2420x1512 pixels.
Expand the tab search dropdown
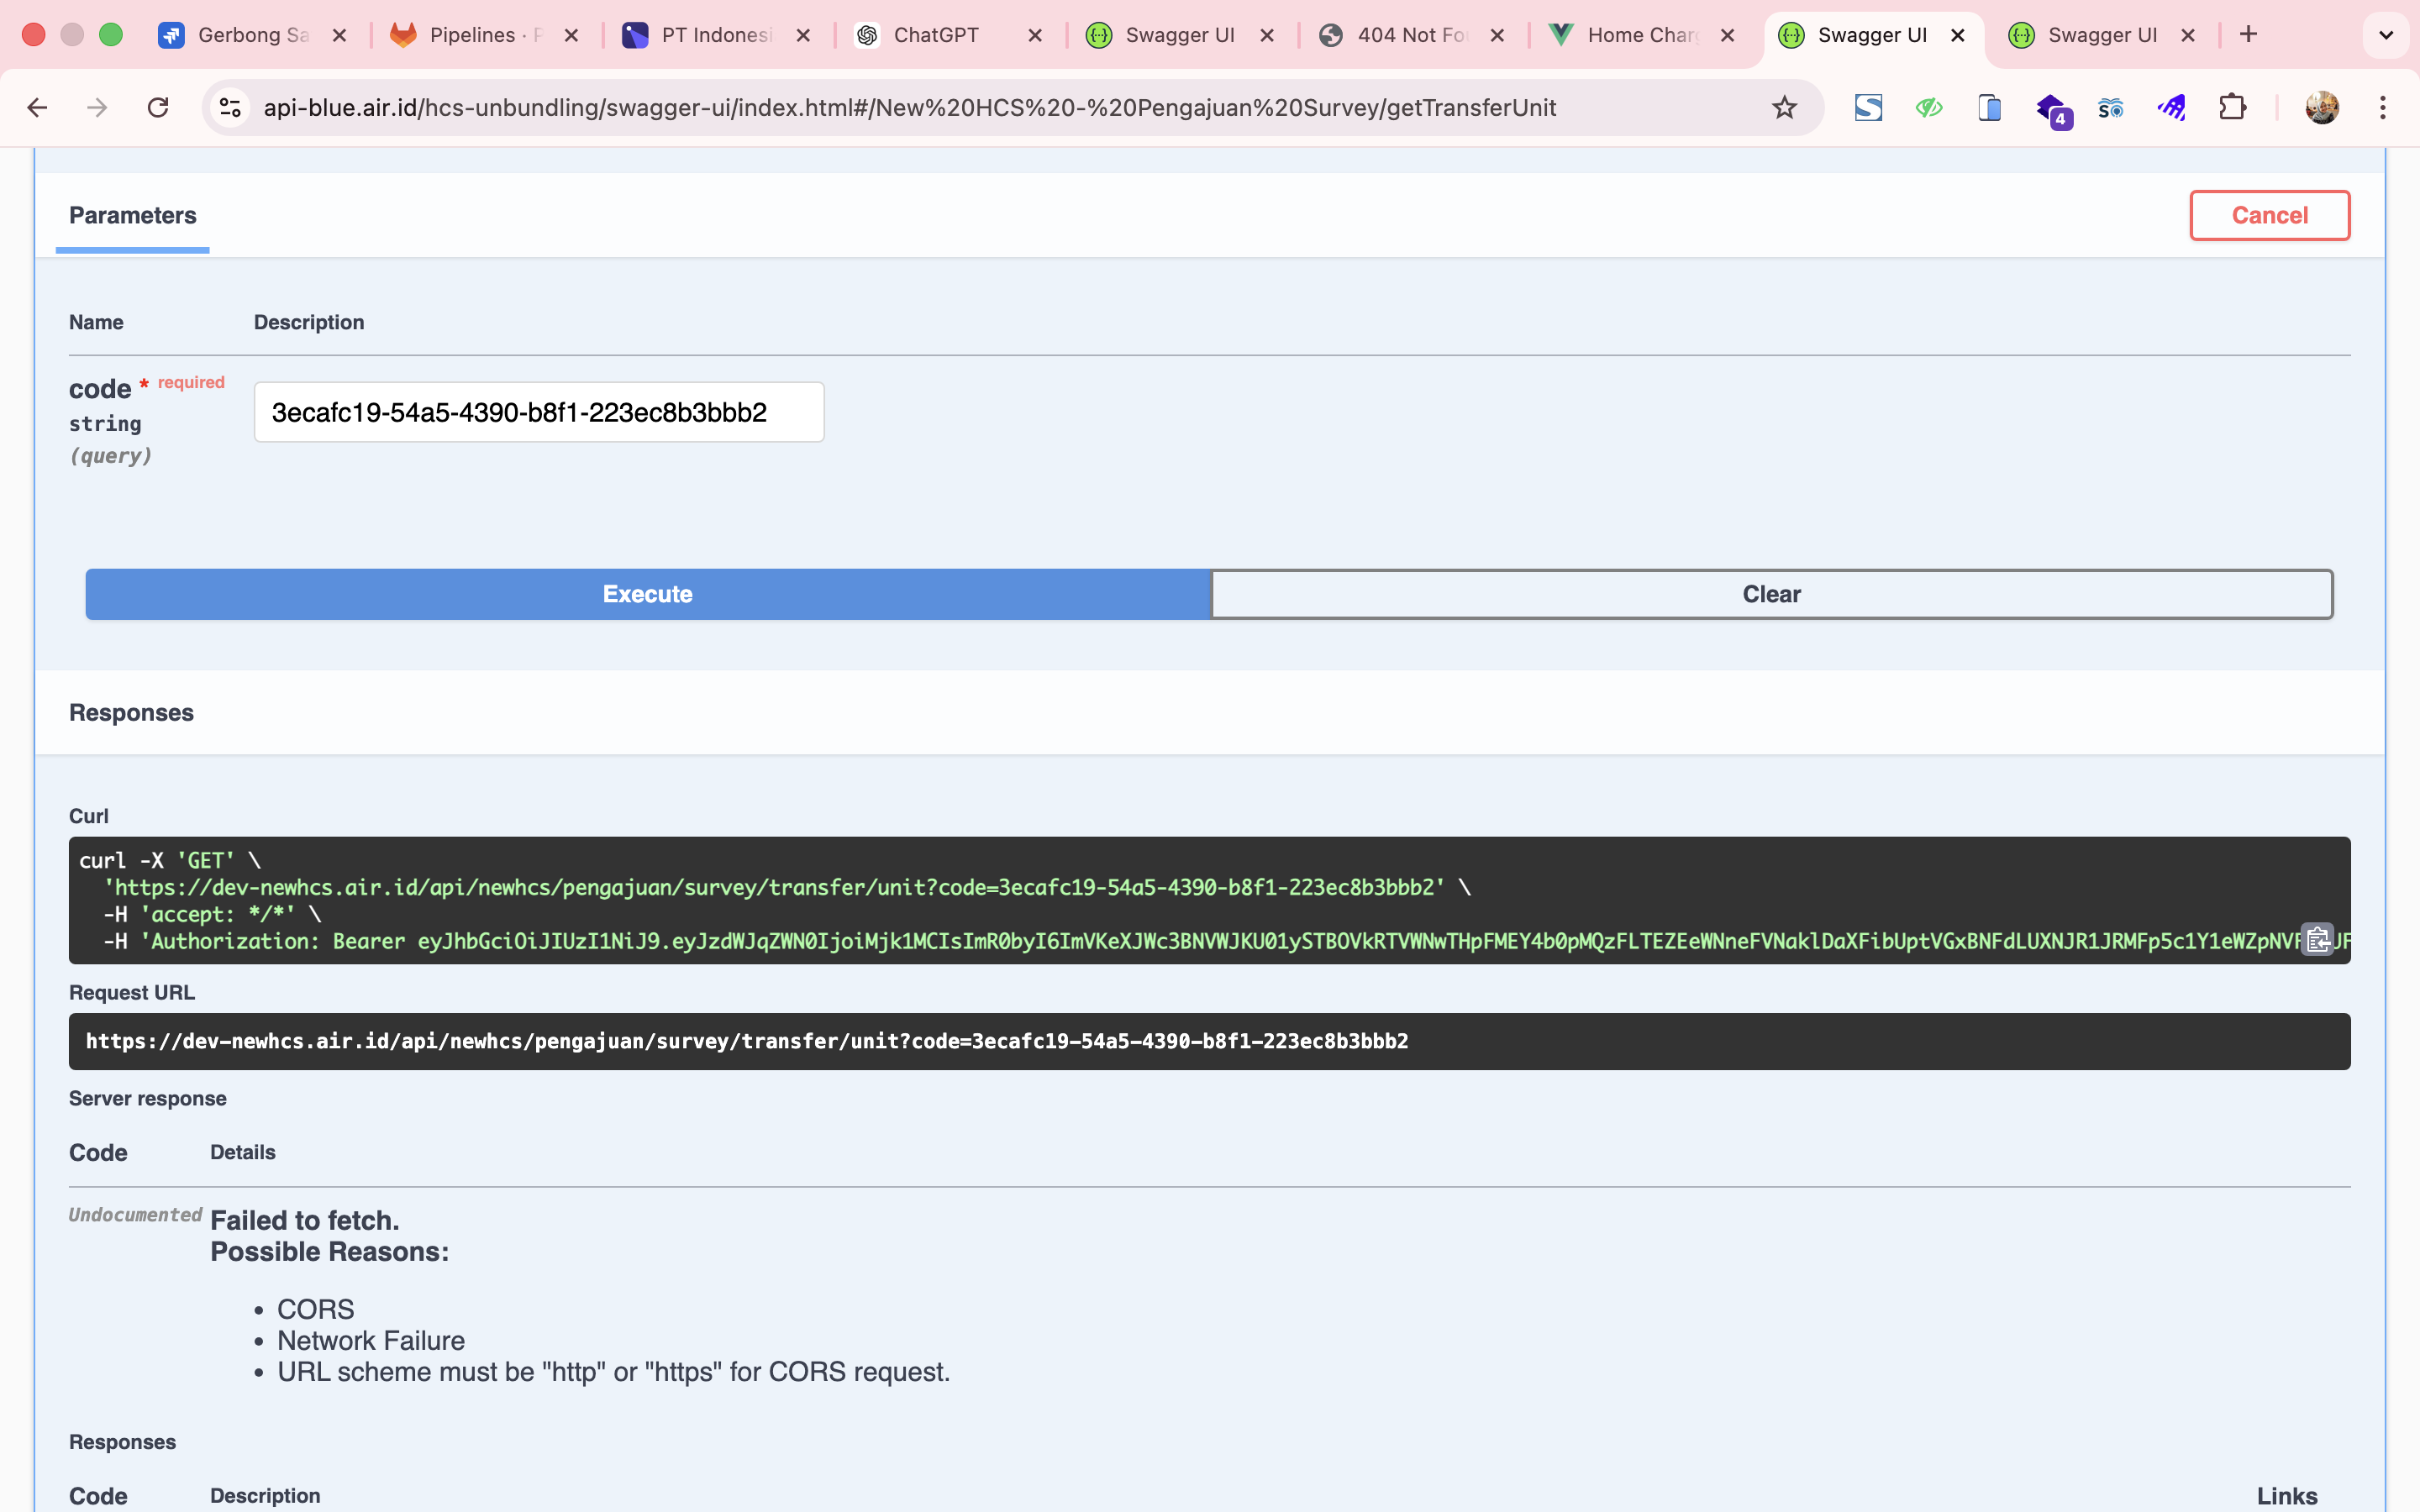pyautogui.click(x=2385, y=35)
